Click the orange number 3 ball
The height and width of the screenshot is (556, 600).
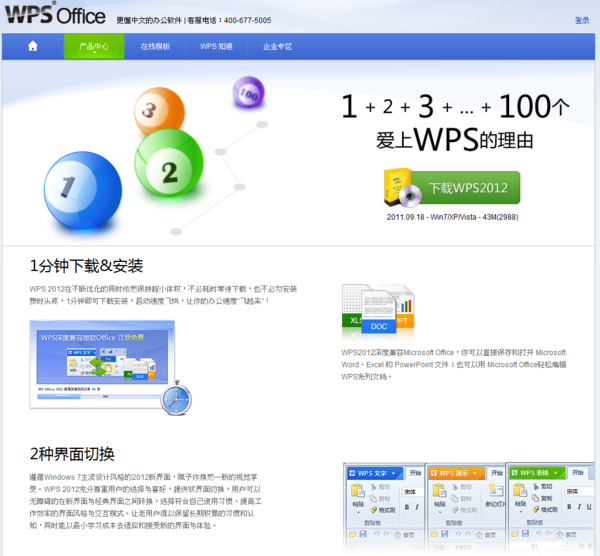[159, 111]
